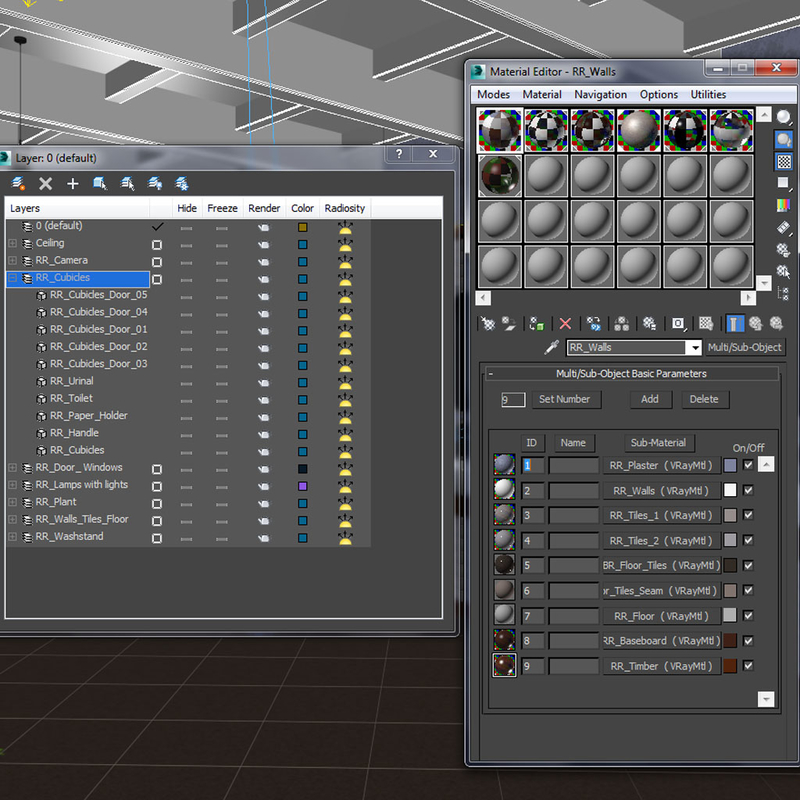Click the Assign Material to Selection icon
800x800 pixels.
[x=537, y=324]
